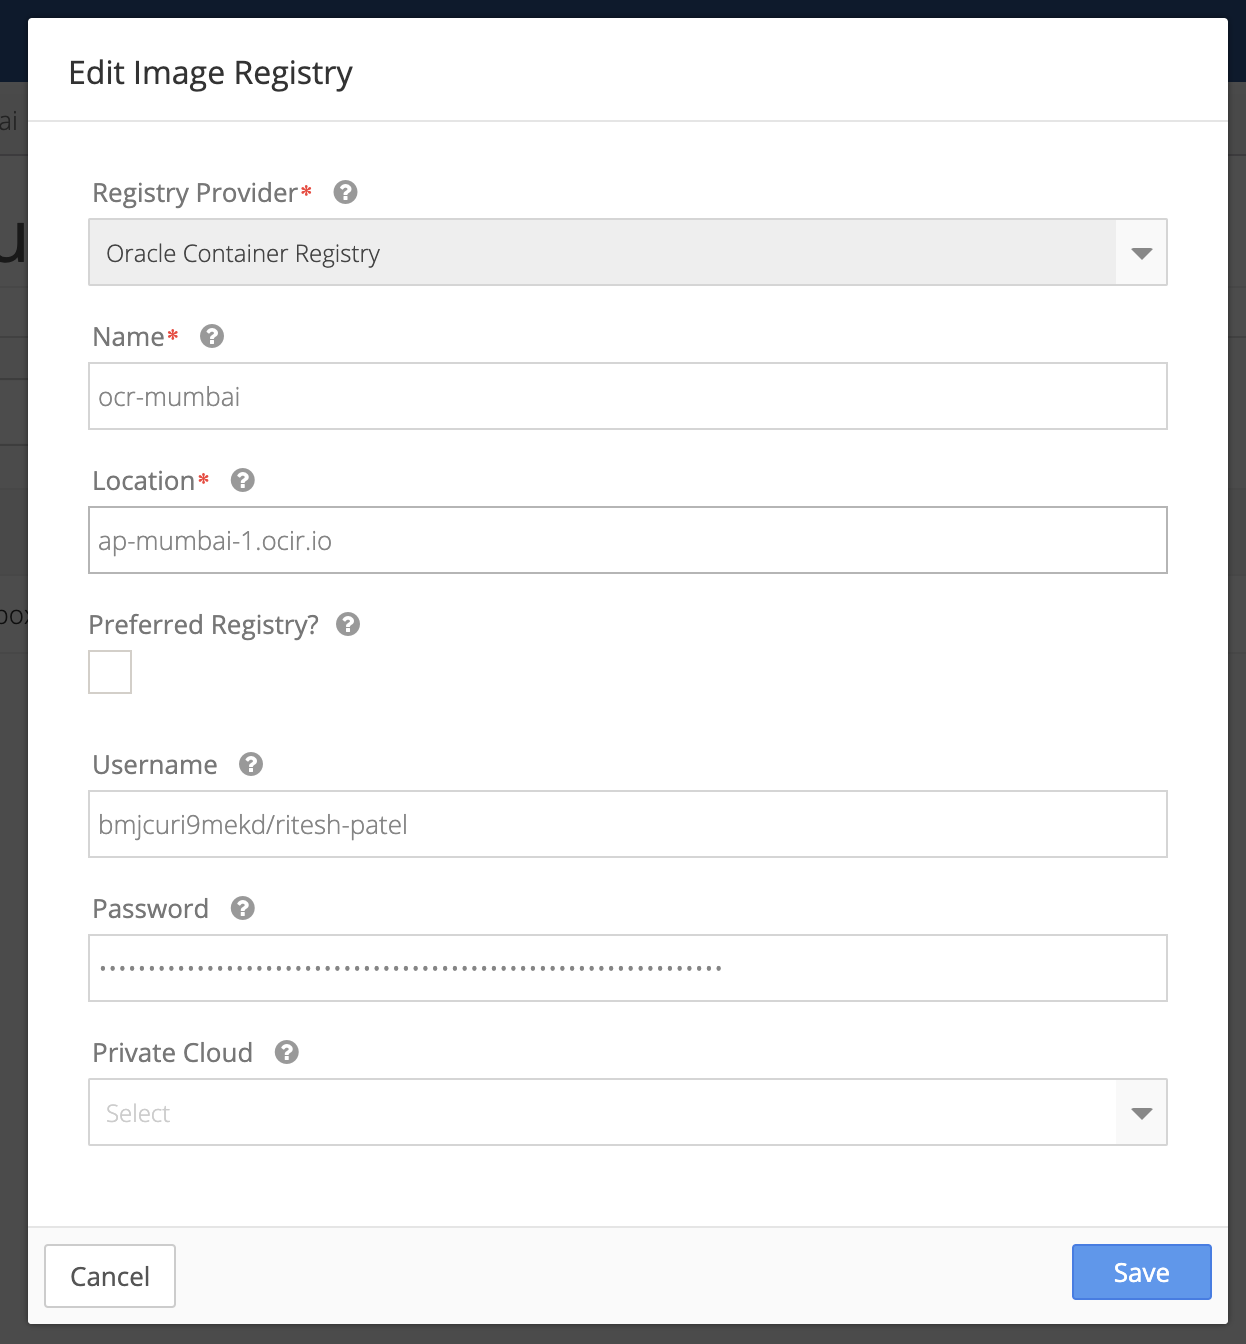1246x1344 pixels.
Task: View help for the Password field
Action: coord(241,909)
